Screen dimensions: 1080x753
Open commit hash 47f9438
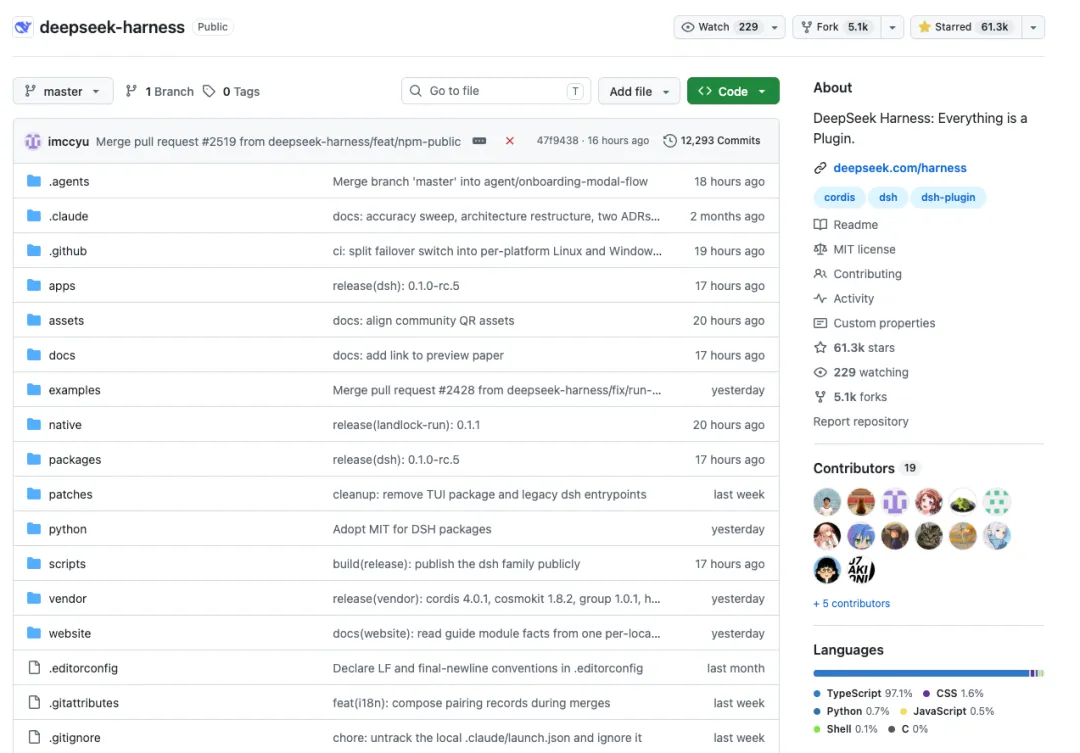tap(557, 141)
